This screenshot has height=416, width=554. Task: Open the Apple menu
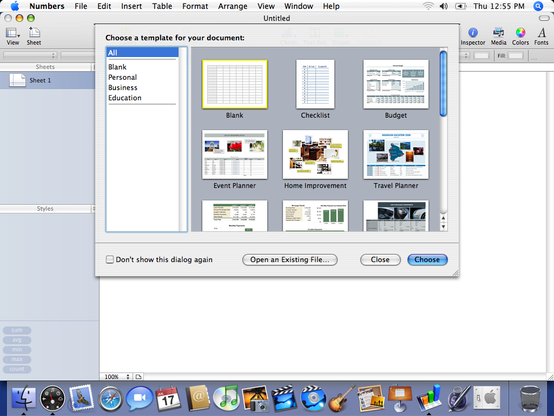point(15,6)
